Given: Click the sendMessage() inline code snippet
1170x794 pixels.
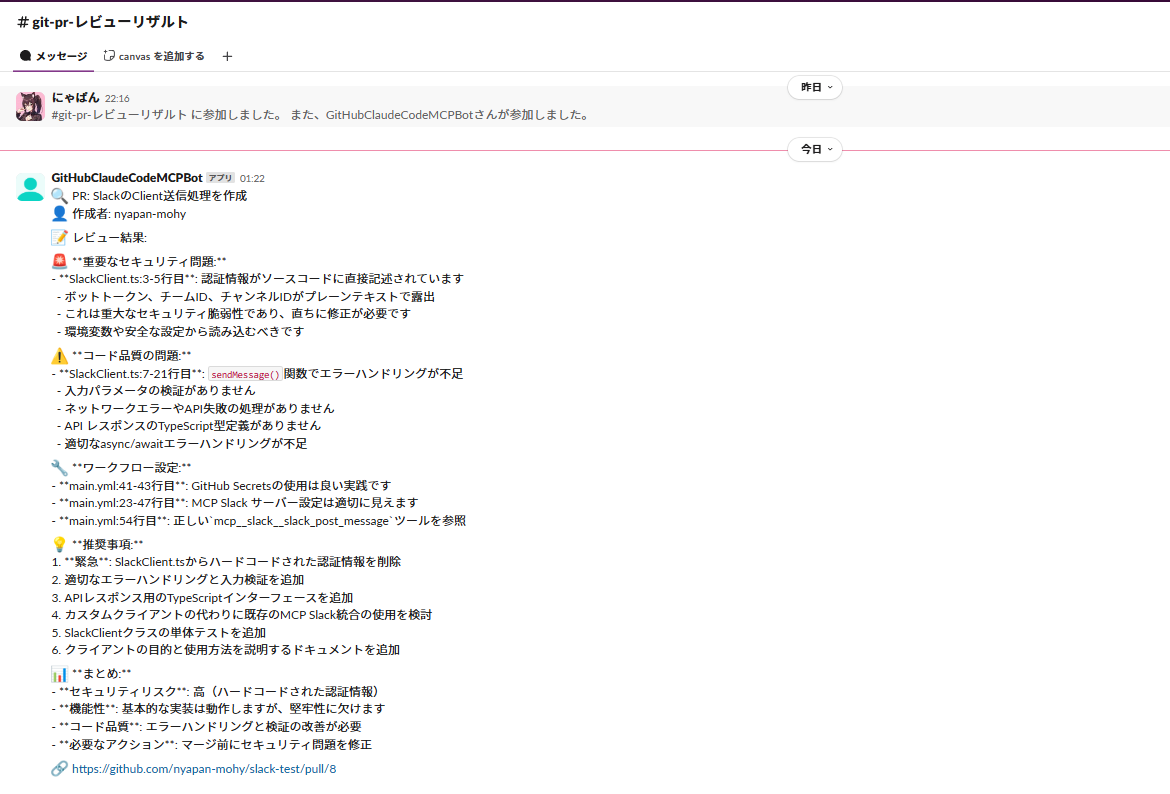Looking at the screenshot, I should pos(245,375).
